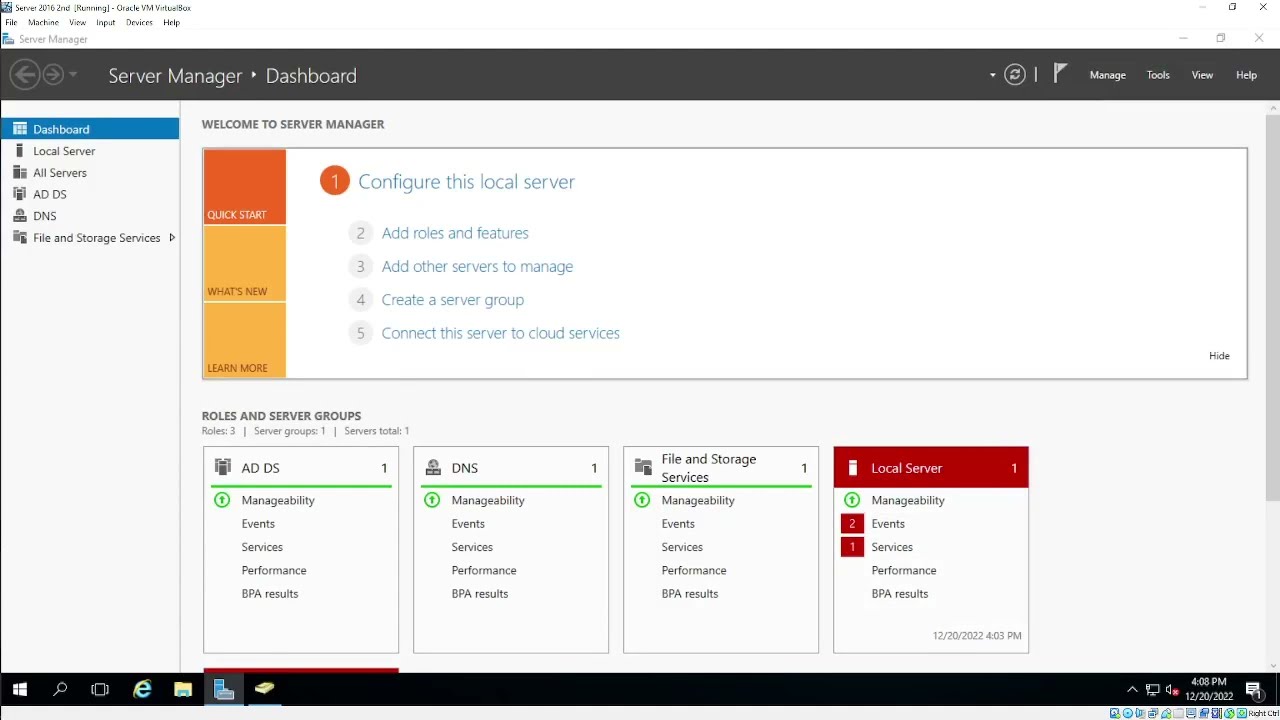Open BPA results in AD DS tile
1280x720 pixels.
[270, 594]
